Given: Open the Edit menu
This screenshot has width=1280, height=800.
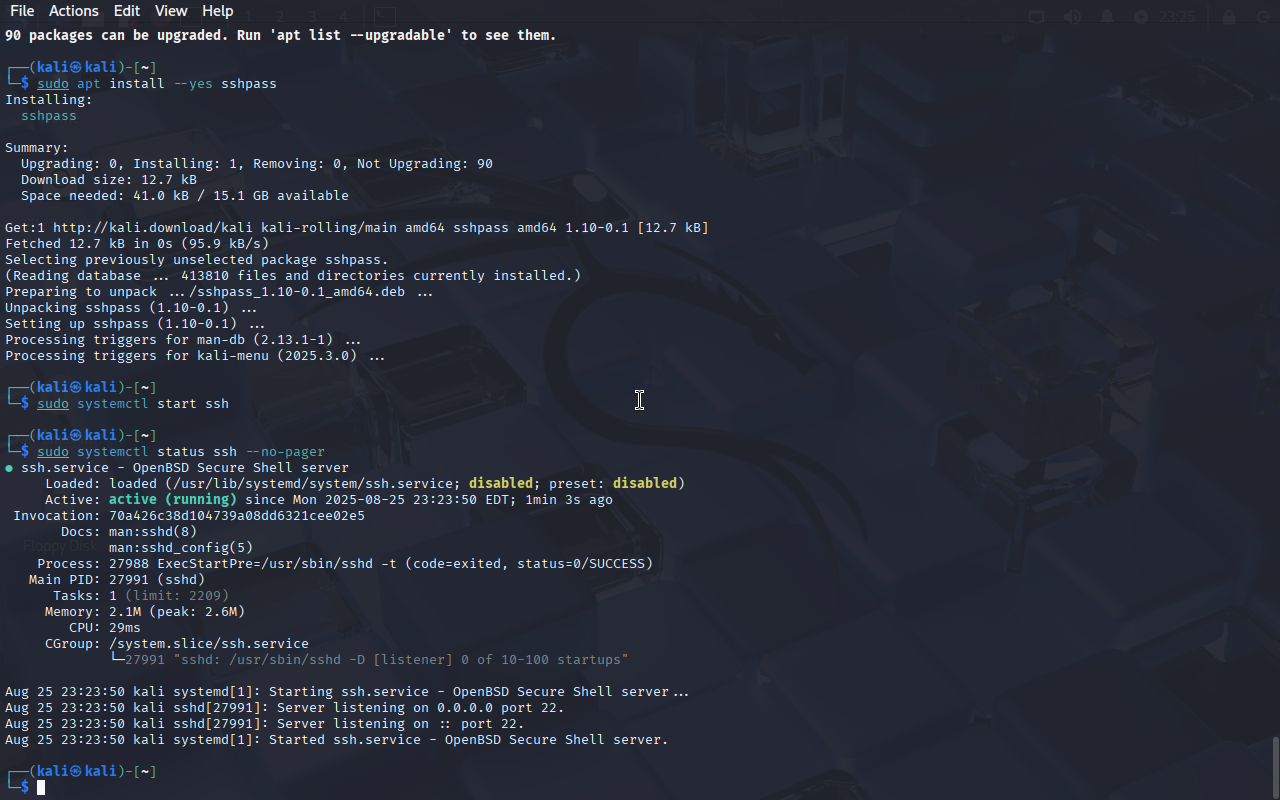Looking at the screenshot, I should (x=127, y=11).
